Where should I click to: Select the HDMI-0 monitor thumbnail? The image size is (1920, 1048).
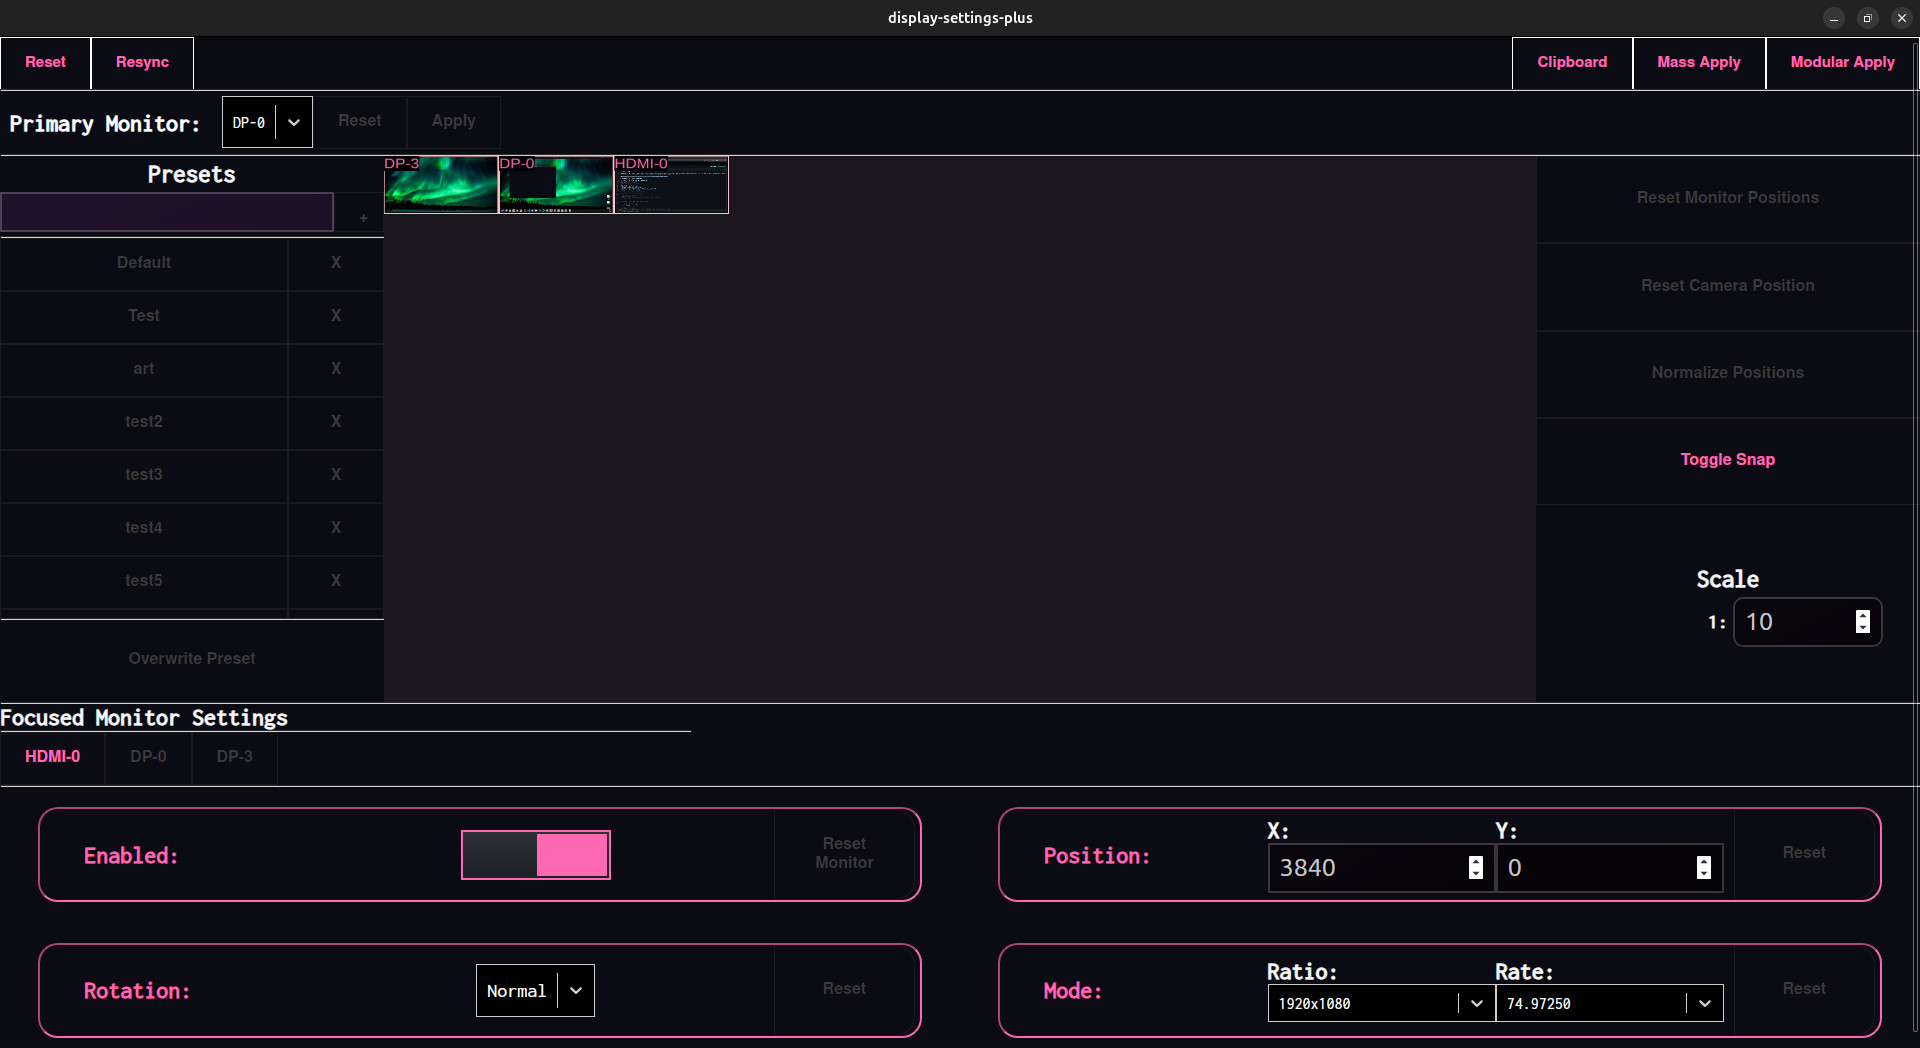point(671,185)
